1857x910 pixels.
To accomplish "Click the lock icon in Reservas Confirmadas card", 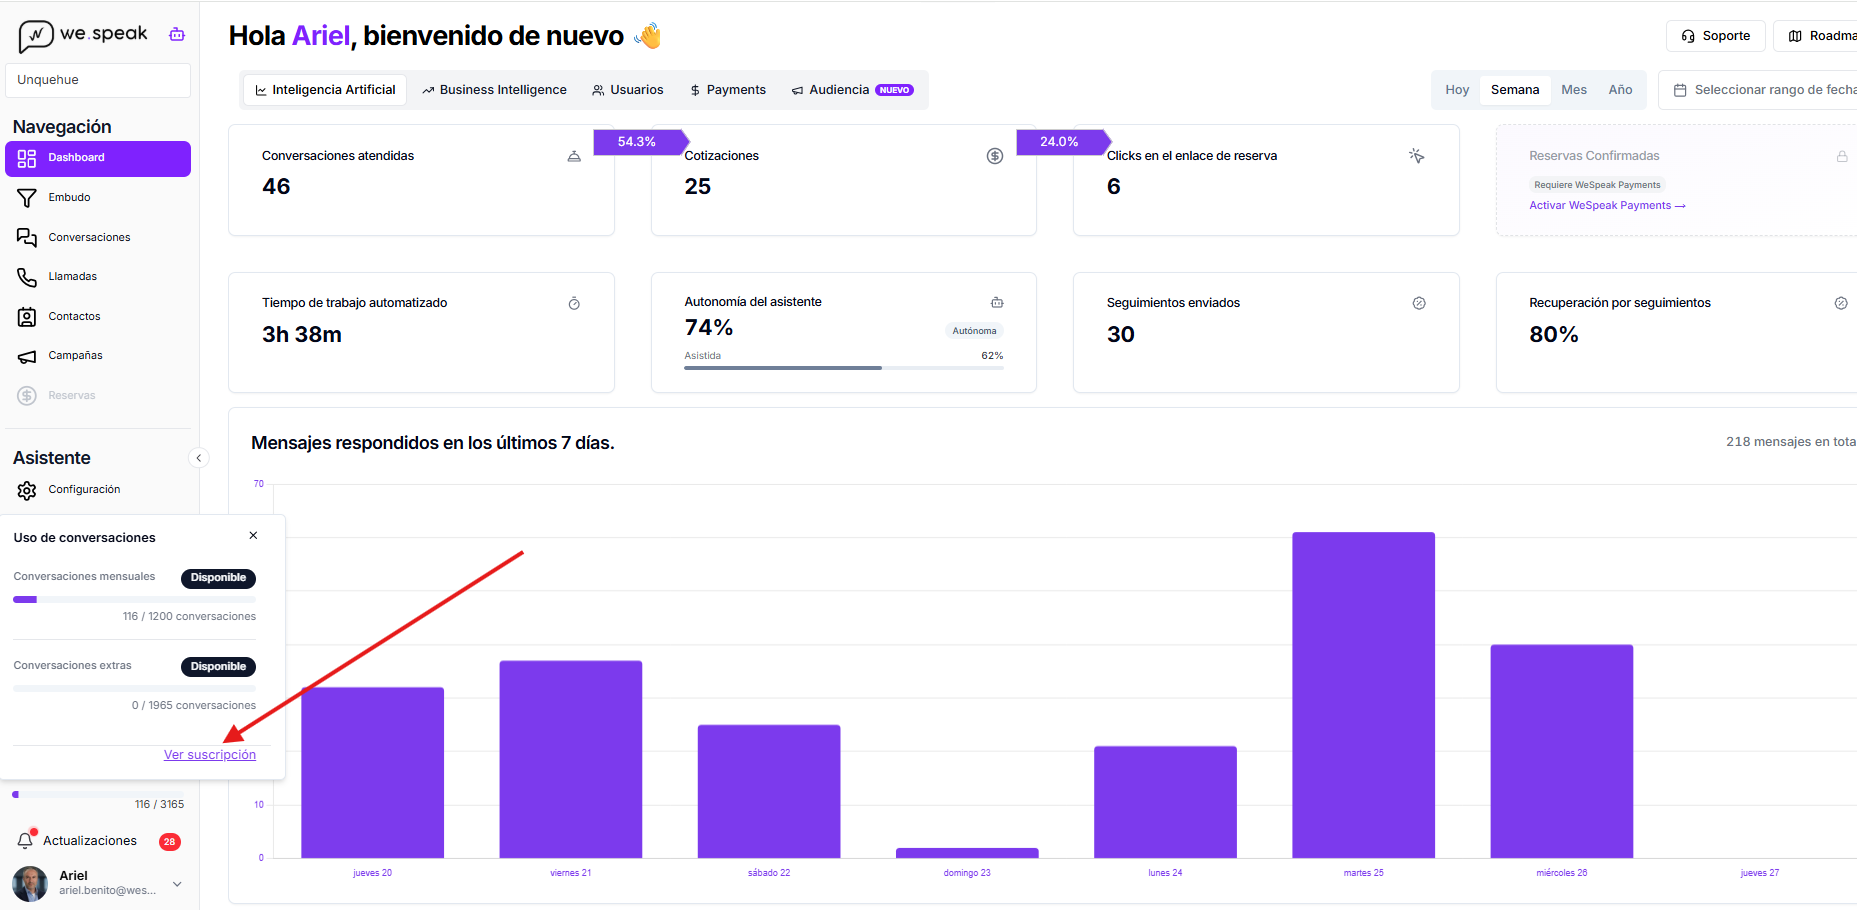I will (1842, 157).
